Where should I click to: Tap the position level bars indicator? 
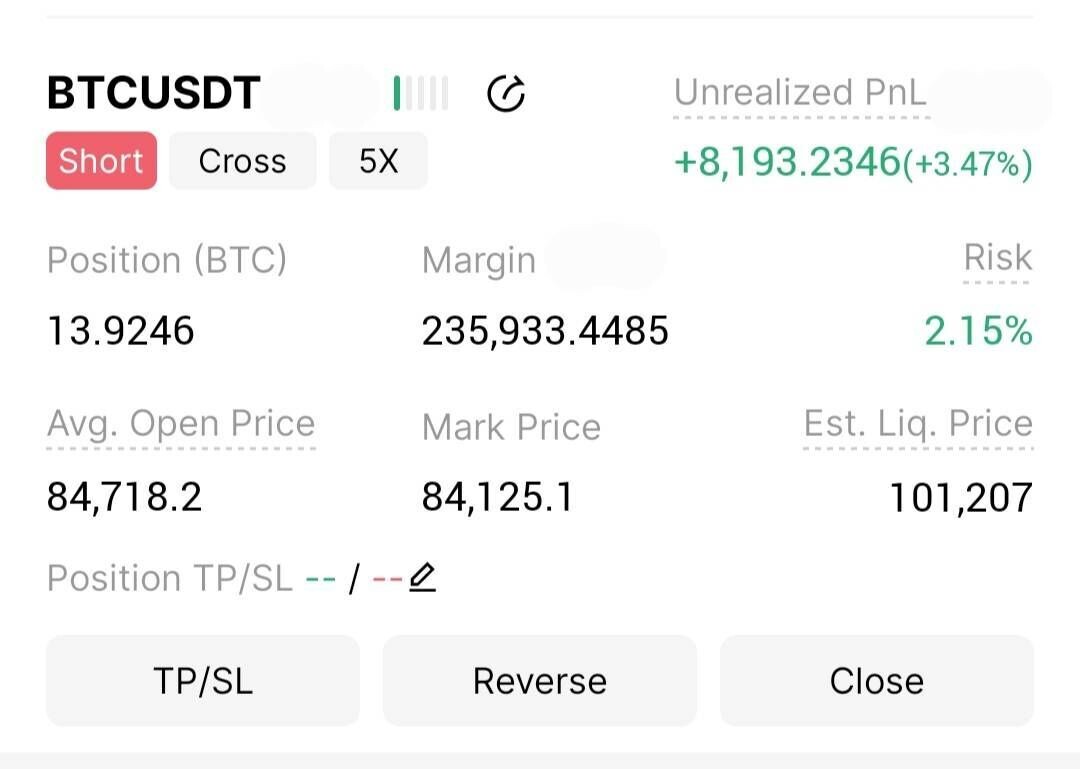[x=421, y=93]
